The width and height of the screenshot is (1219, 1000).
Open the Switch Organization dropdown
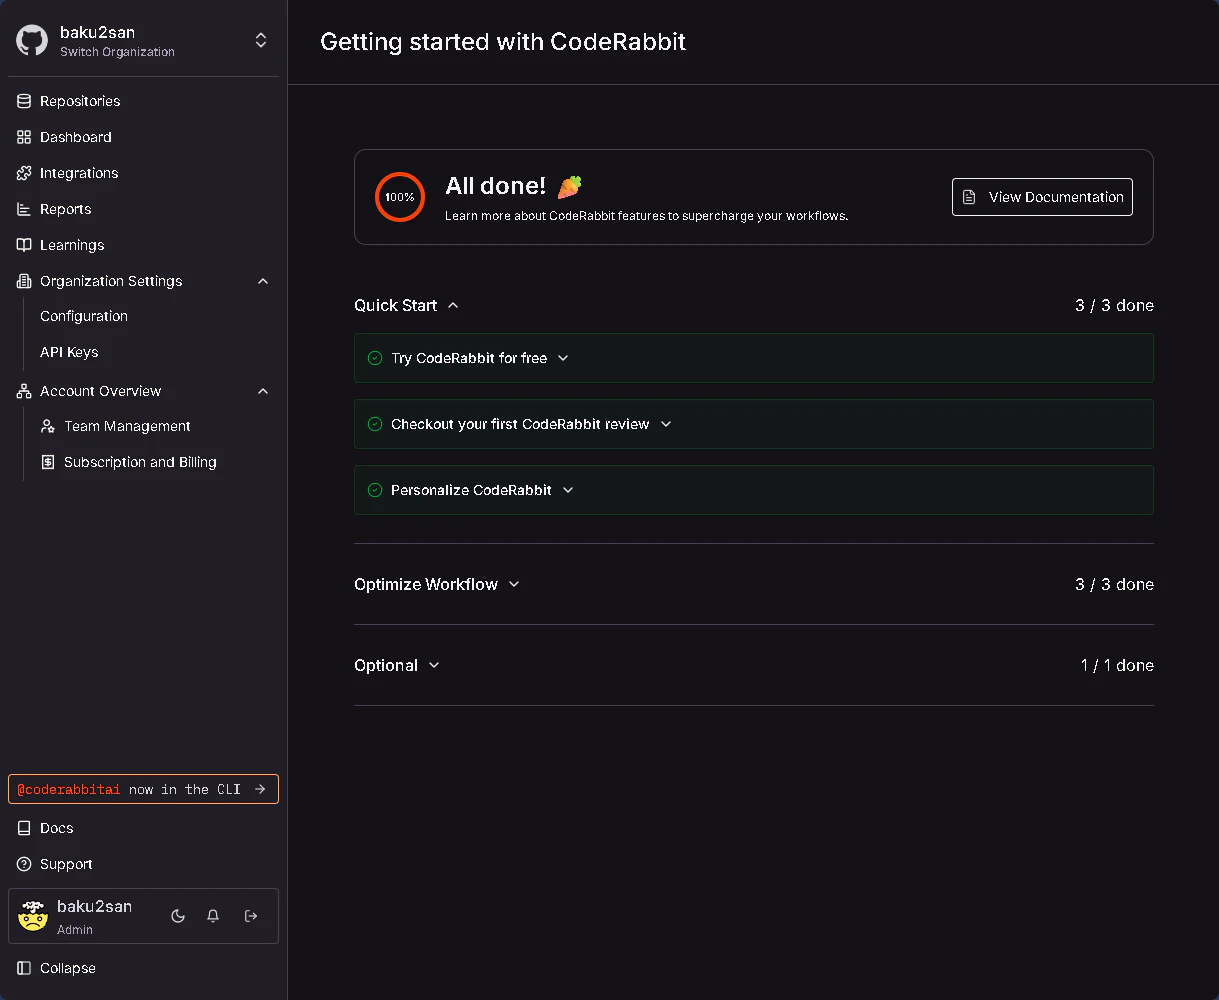point(261,41)
